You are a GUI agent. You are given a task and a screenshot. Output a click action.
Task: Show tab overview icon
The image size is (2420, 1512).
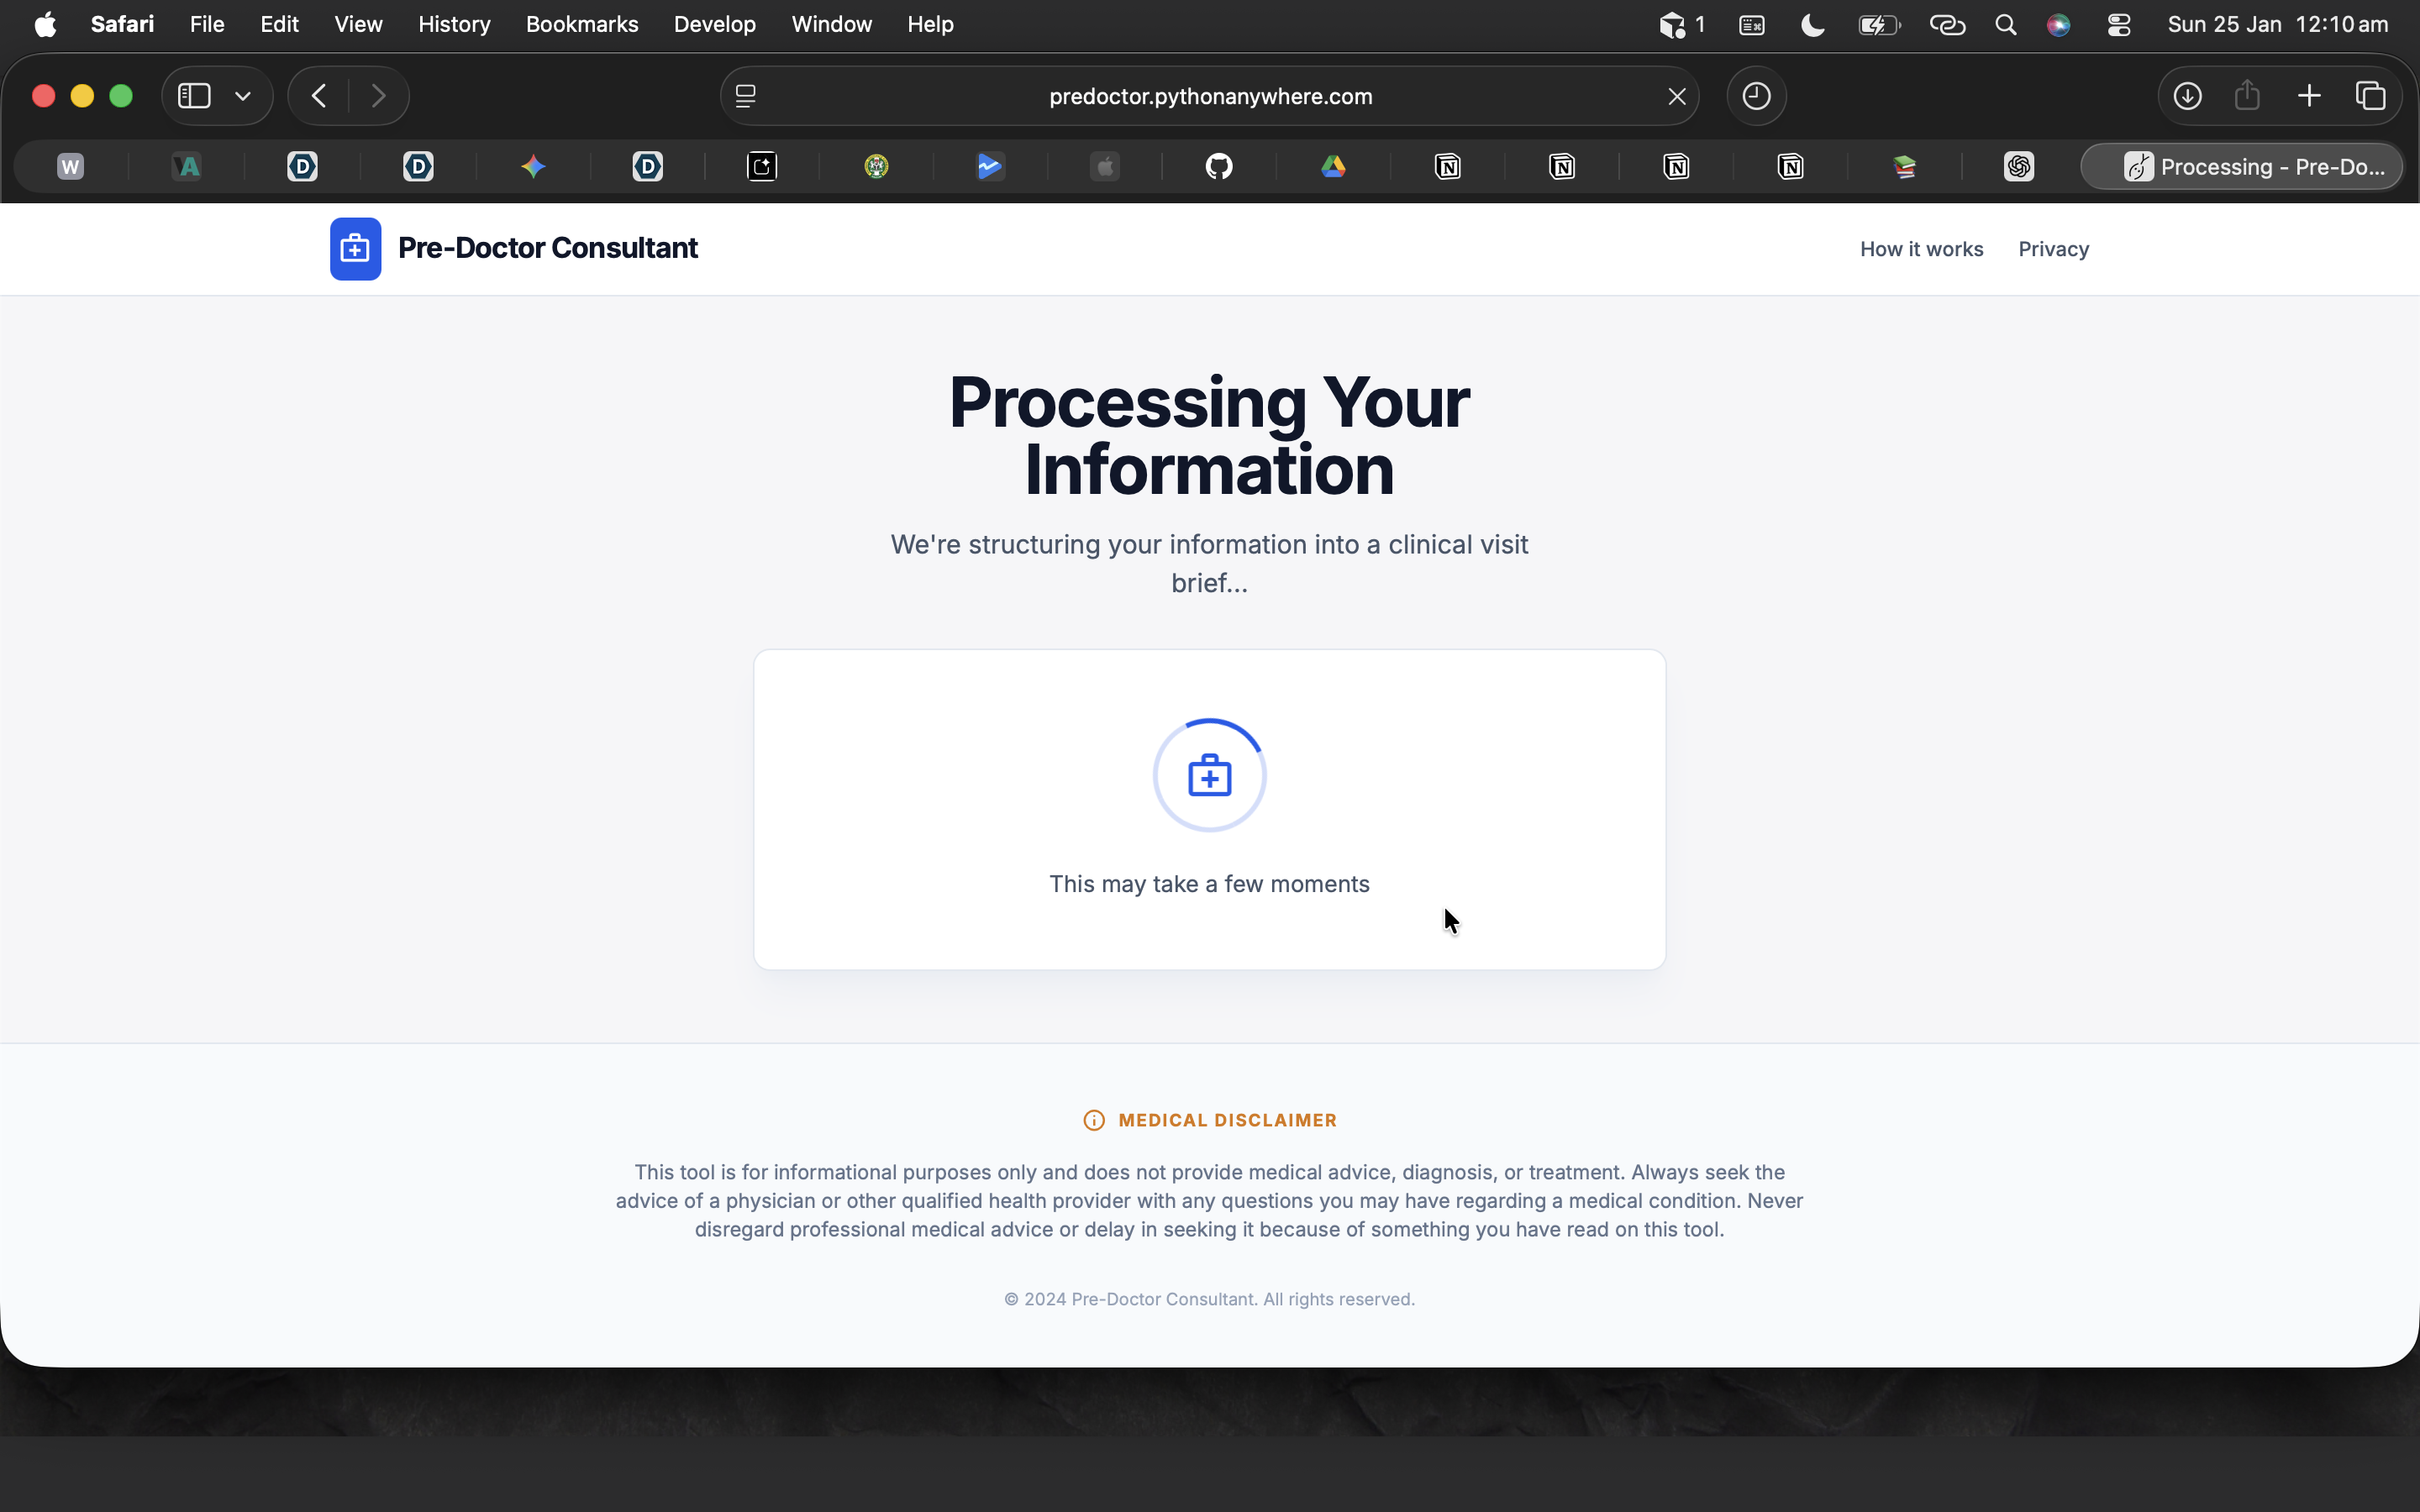click(2370, 96)
